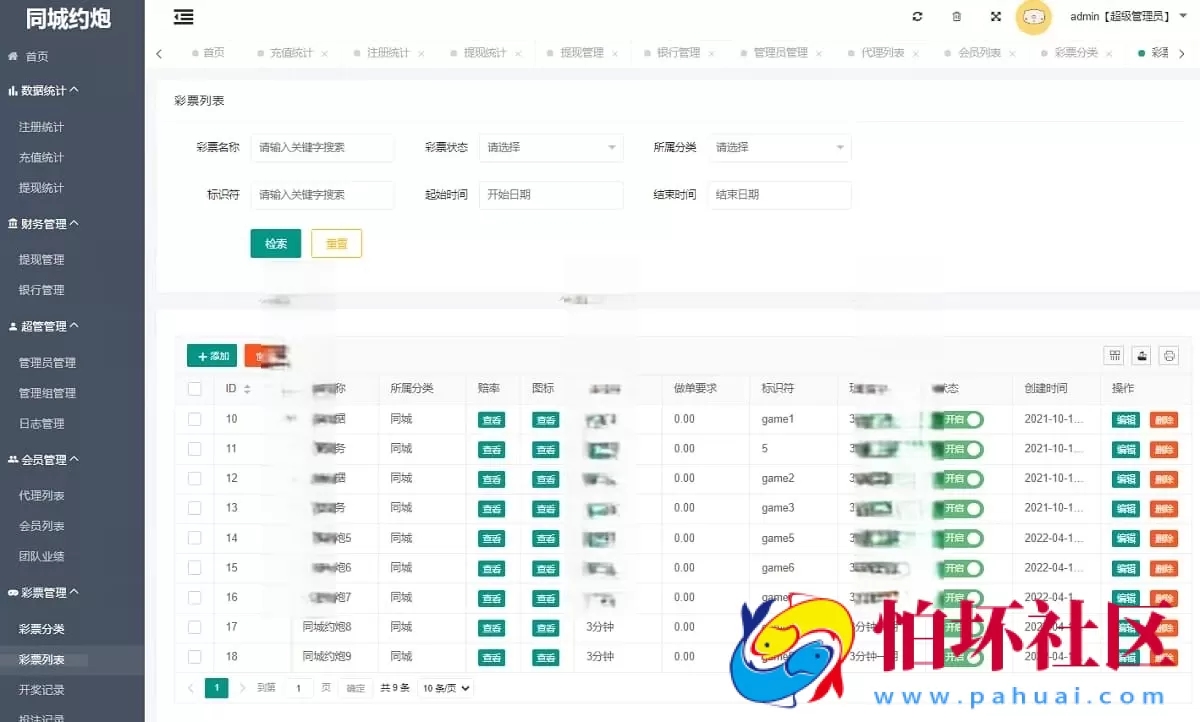
Task: Turn off the 开启 status switch for row 10
Action: [x=959, y=419]
